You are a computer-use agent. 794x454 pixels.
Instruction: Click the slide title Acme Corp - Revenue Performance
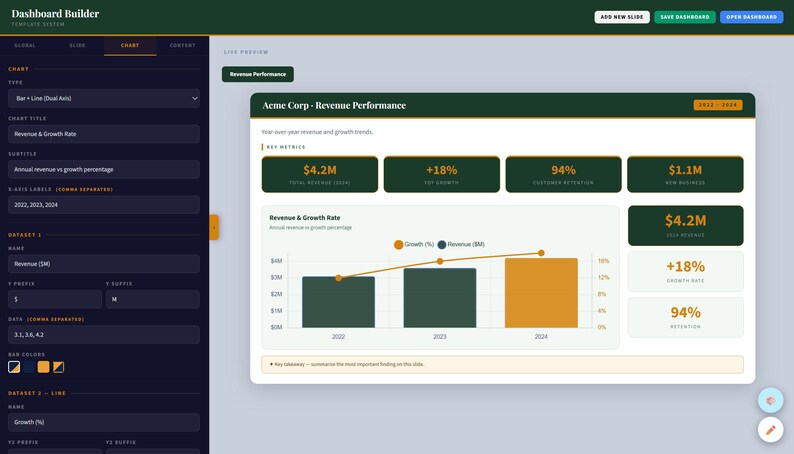[334, 105]
